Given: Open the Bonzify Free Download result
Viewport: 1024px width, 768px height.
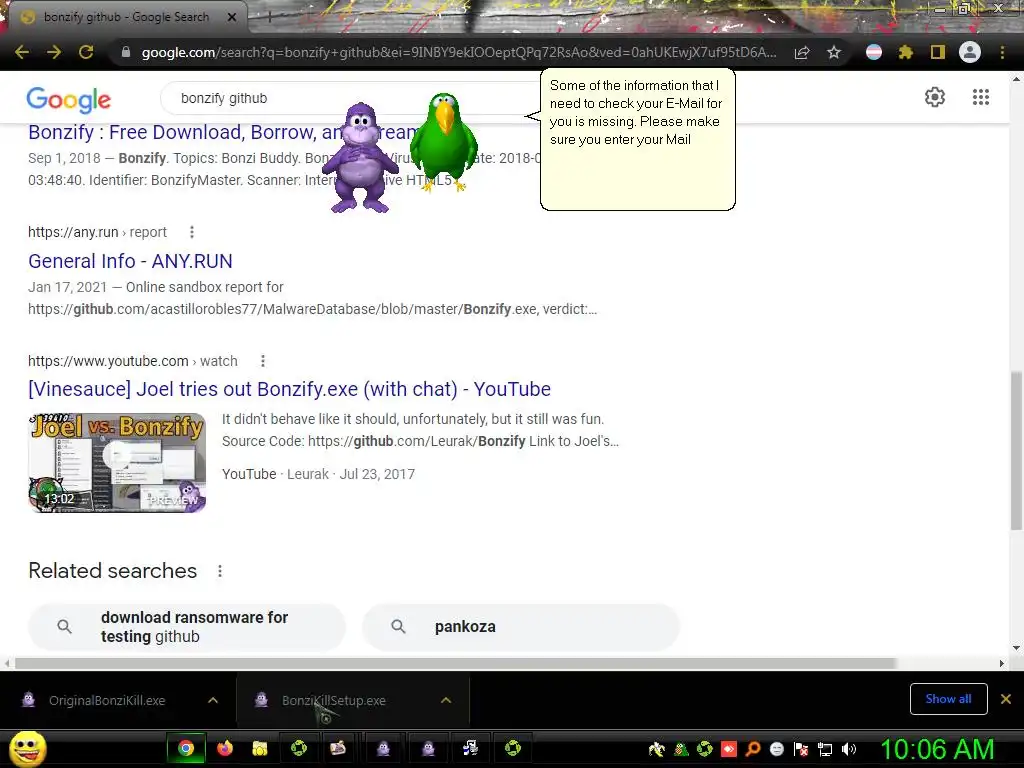Looking at the screenshot, I should point(224,133).
